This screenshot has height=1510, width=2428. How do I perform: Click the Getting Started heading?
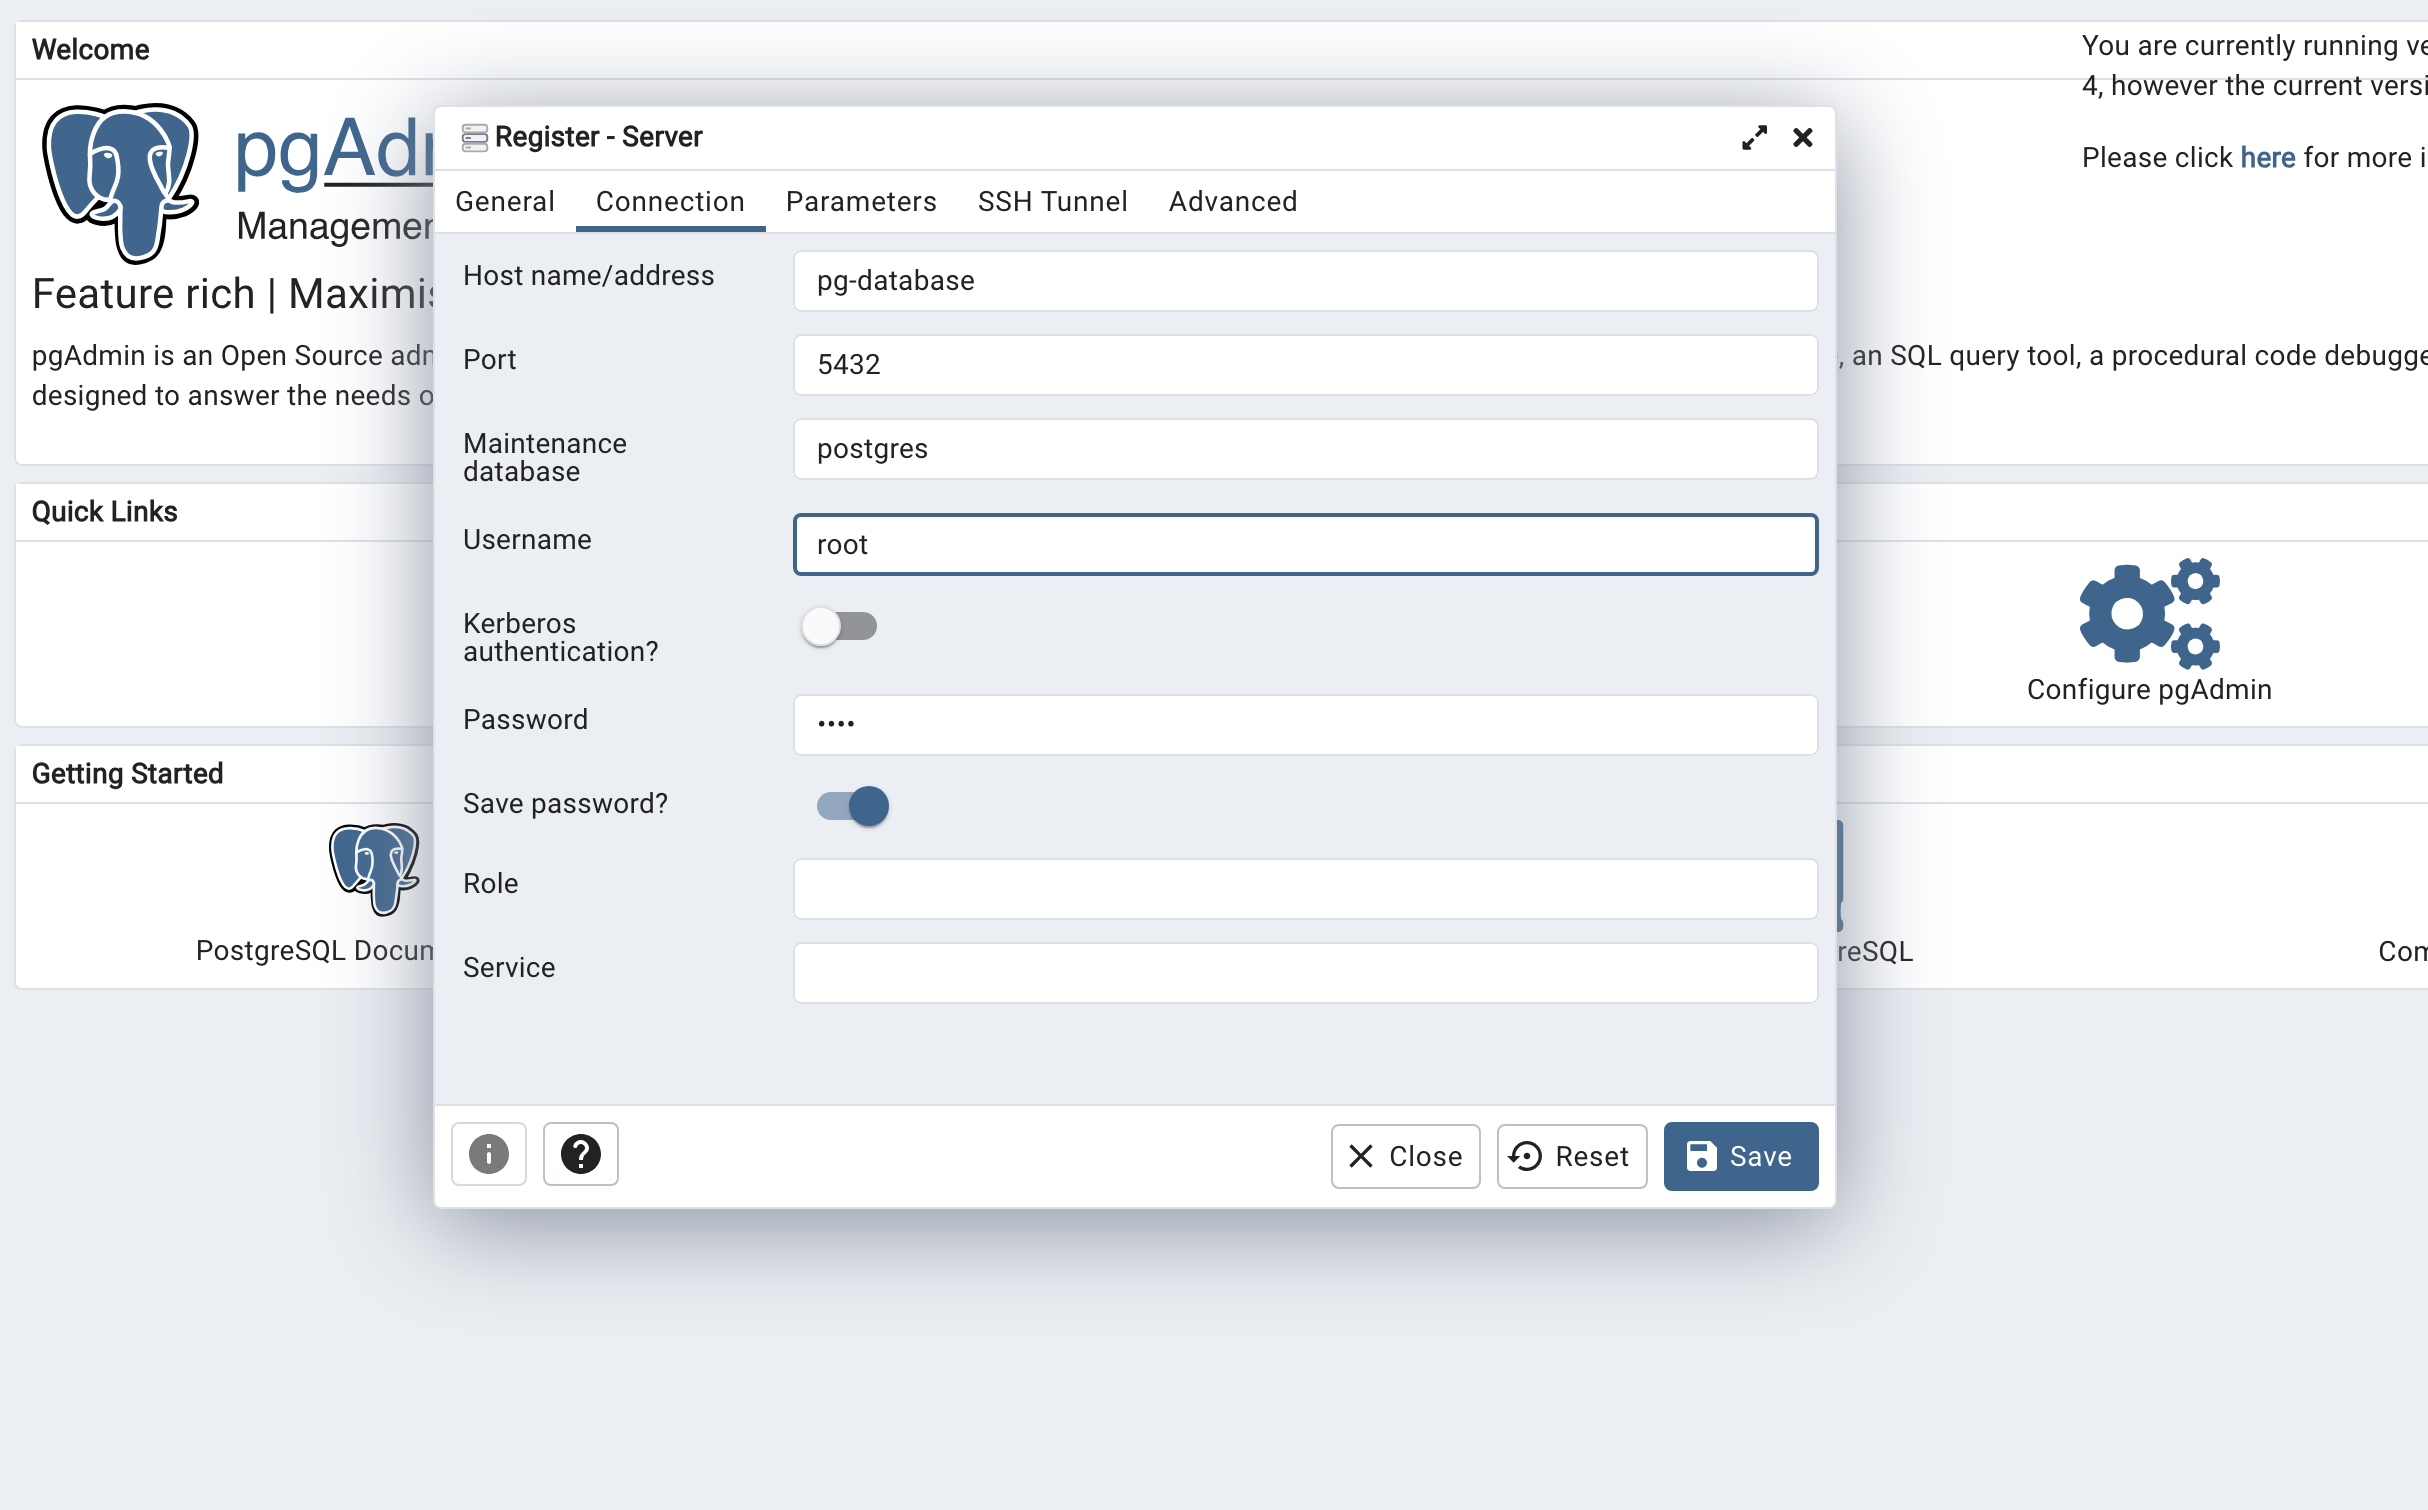point(127,773)
